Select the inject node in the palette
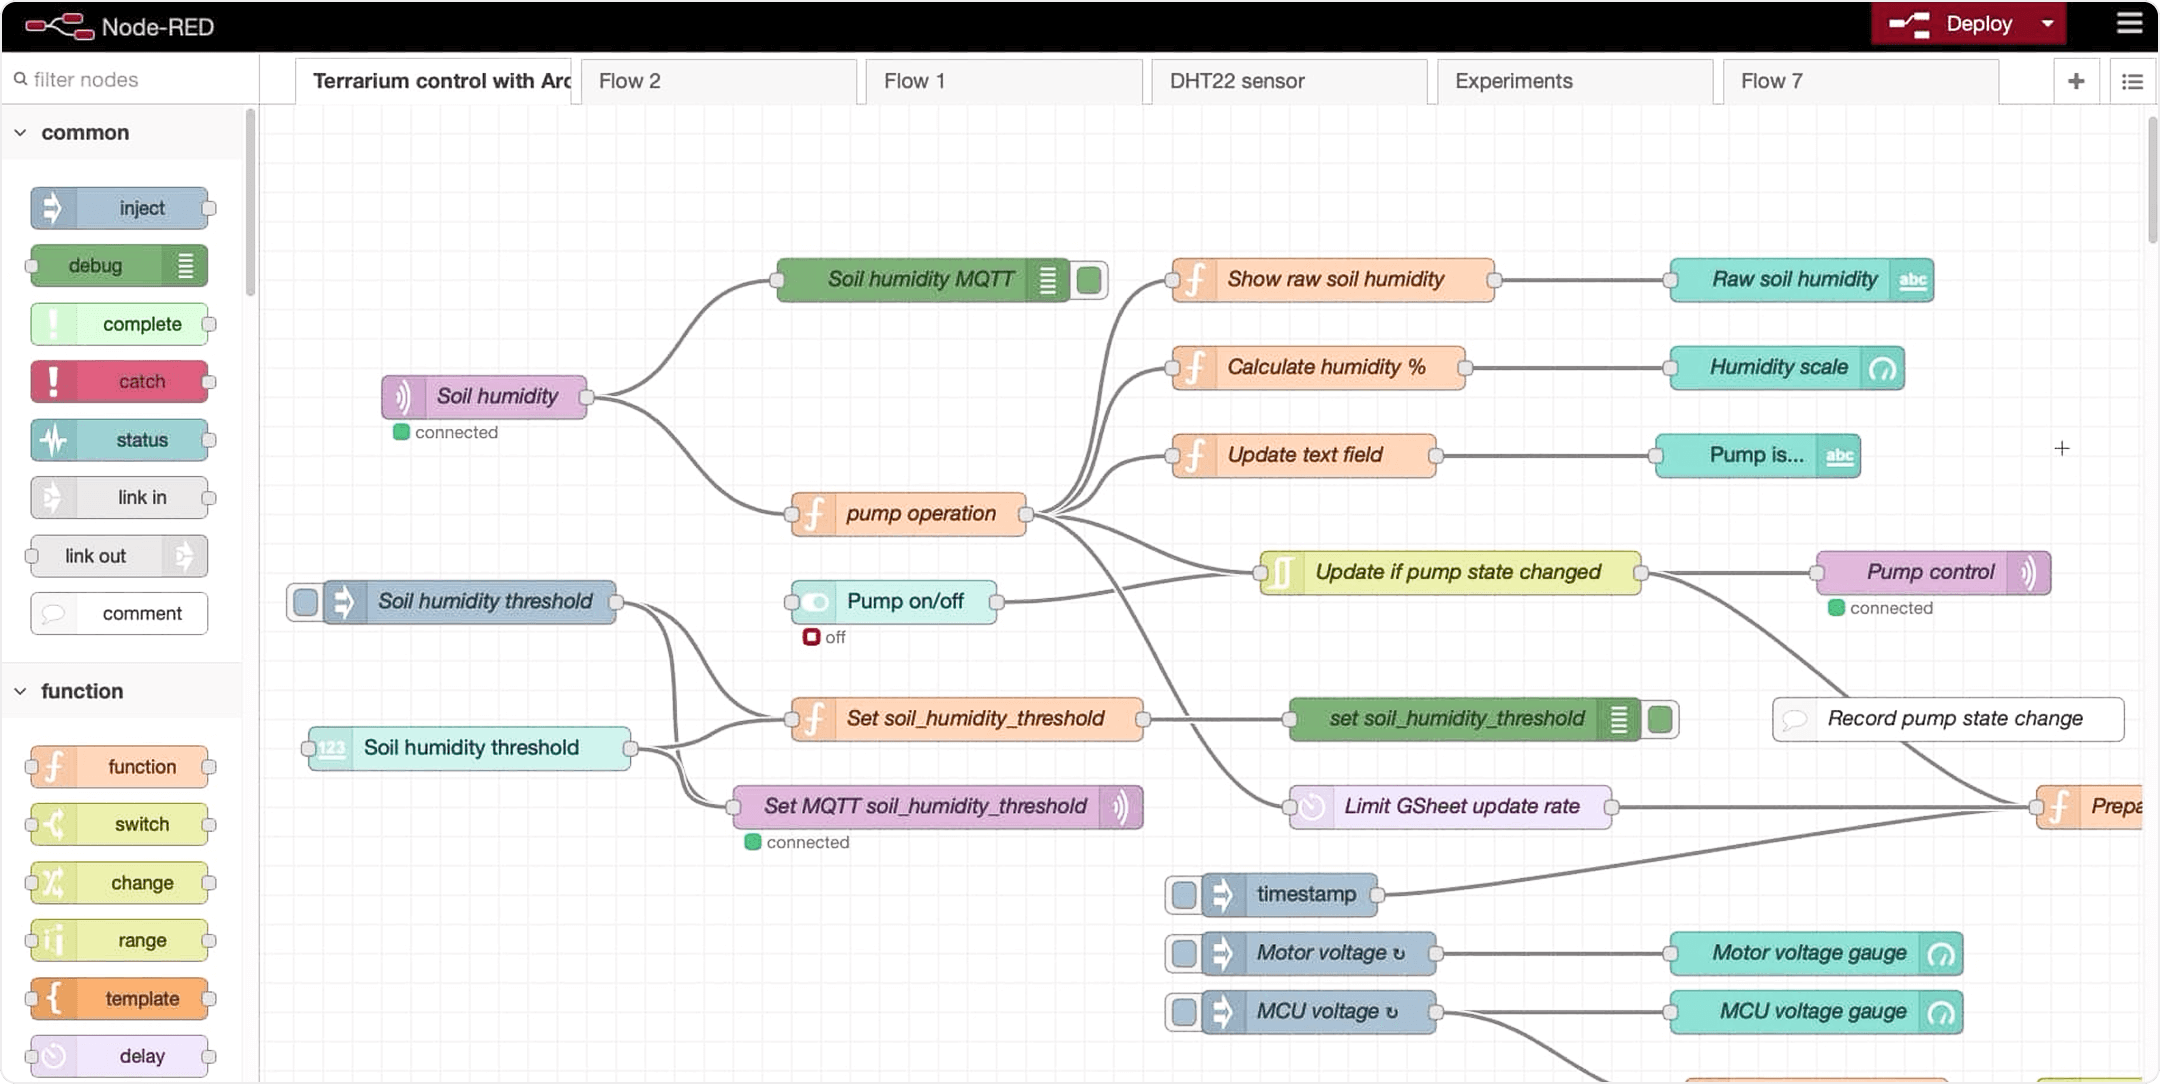The height and width of the screenshot is (1084, 2160). point(120,208)
